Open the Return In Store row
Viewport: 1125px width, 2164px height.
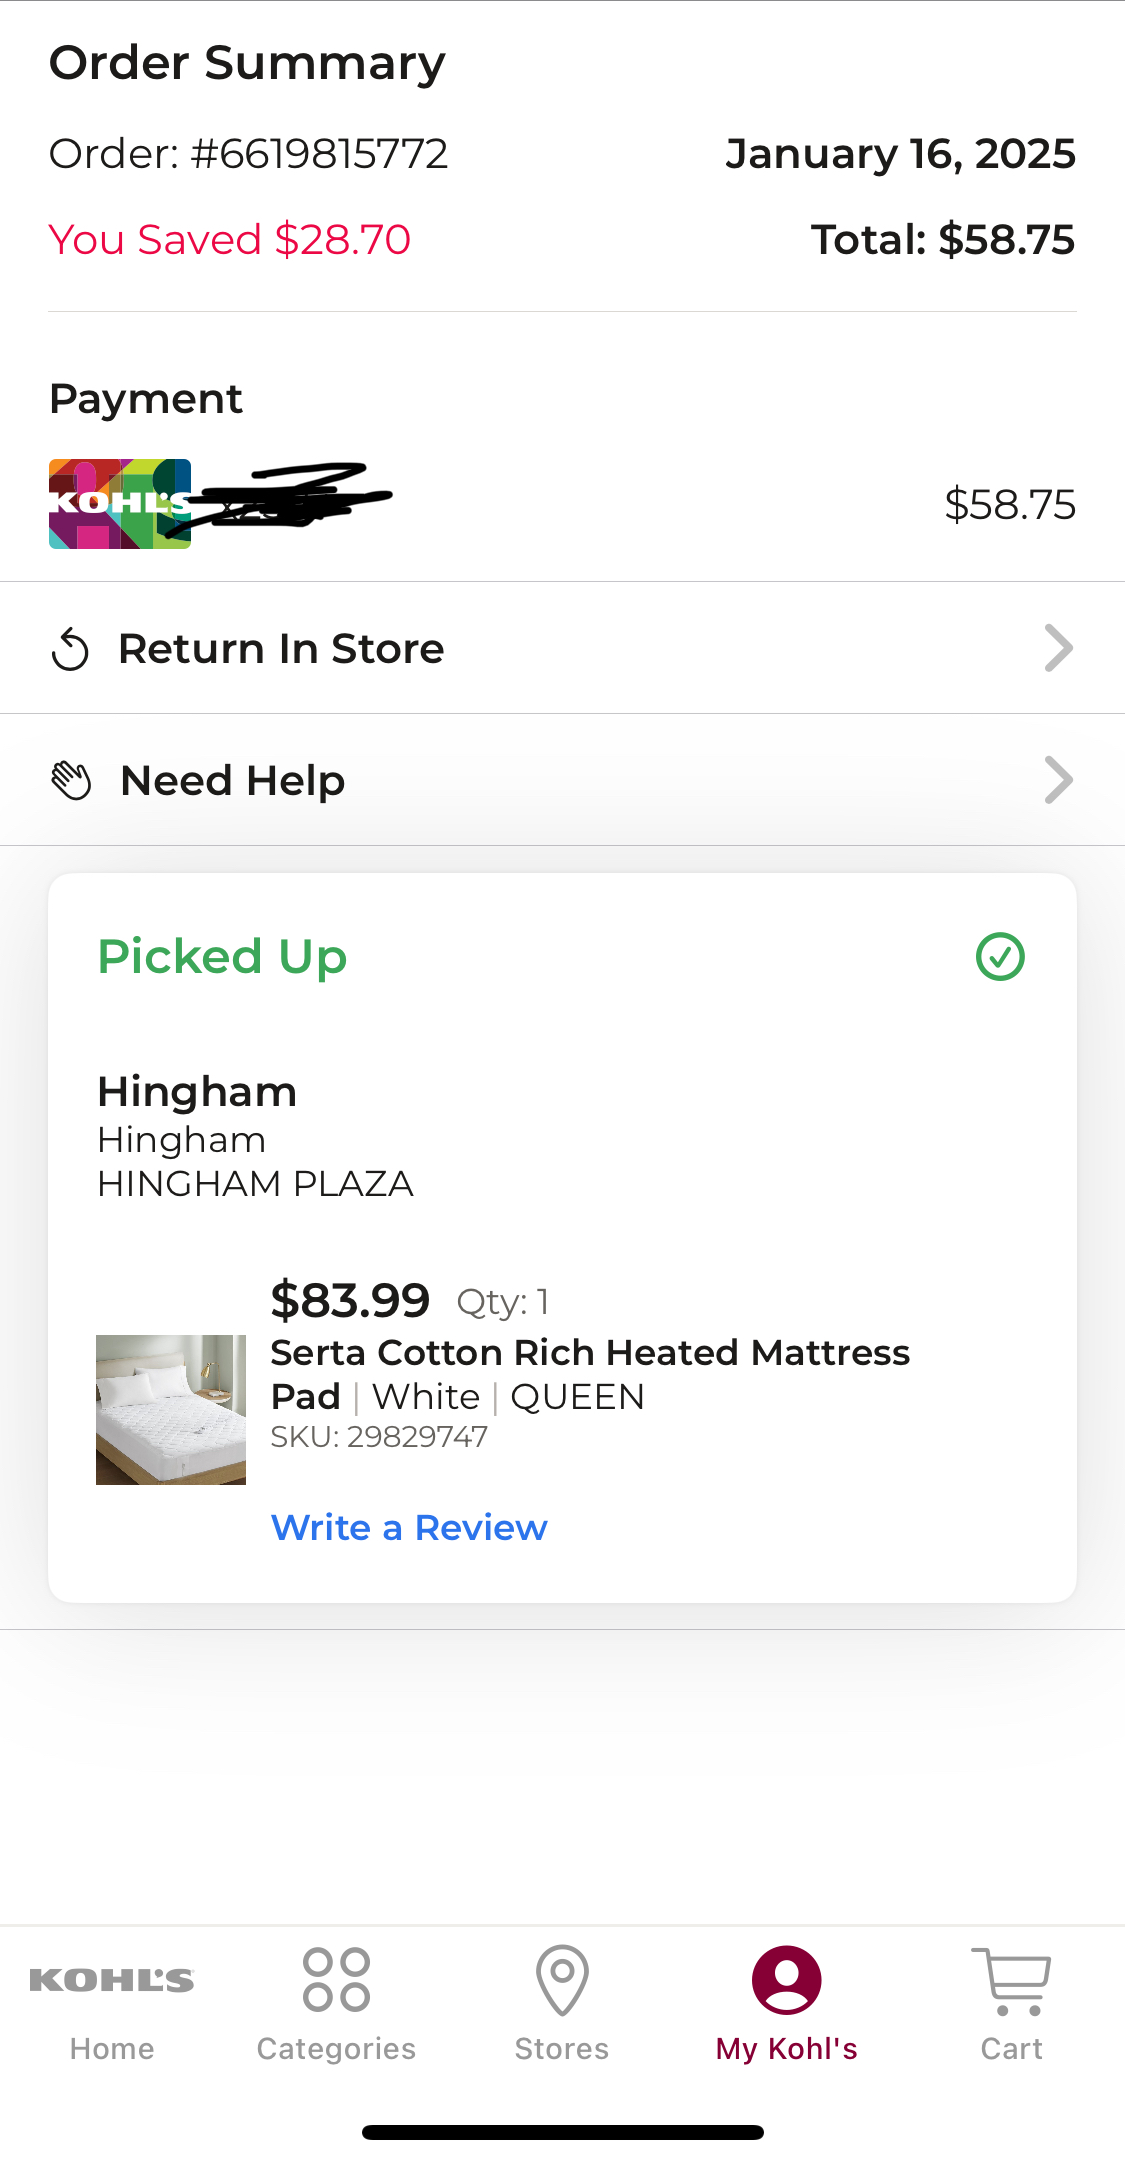point(562,648)
